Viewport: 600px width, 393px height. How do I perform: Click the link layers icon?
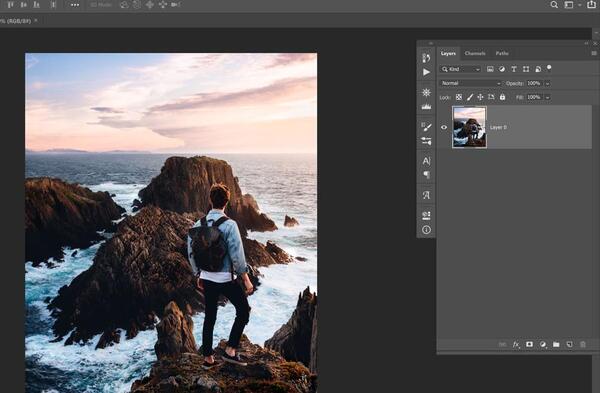point(502,344)
